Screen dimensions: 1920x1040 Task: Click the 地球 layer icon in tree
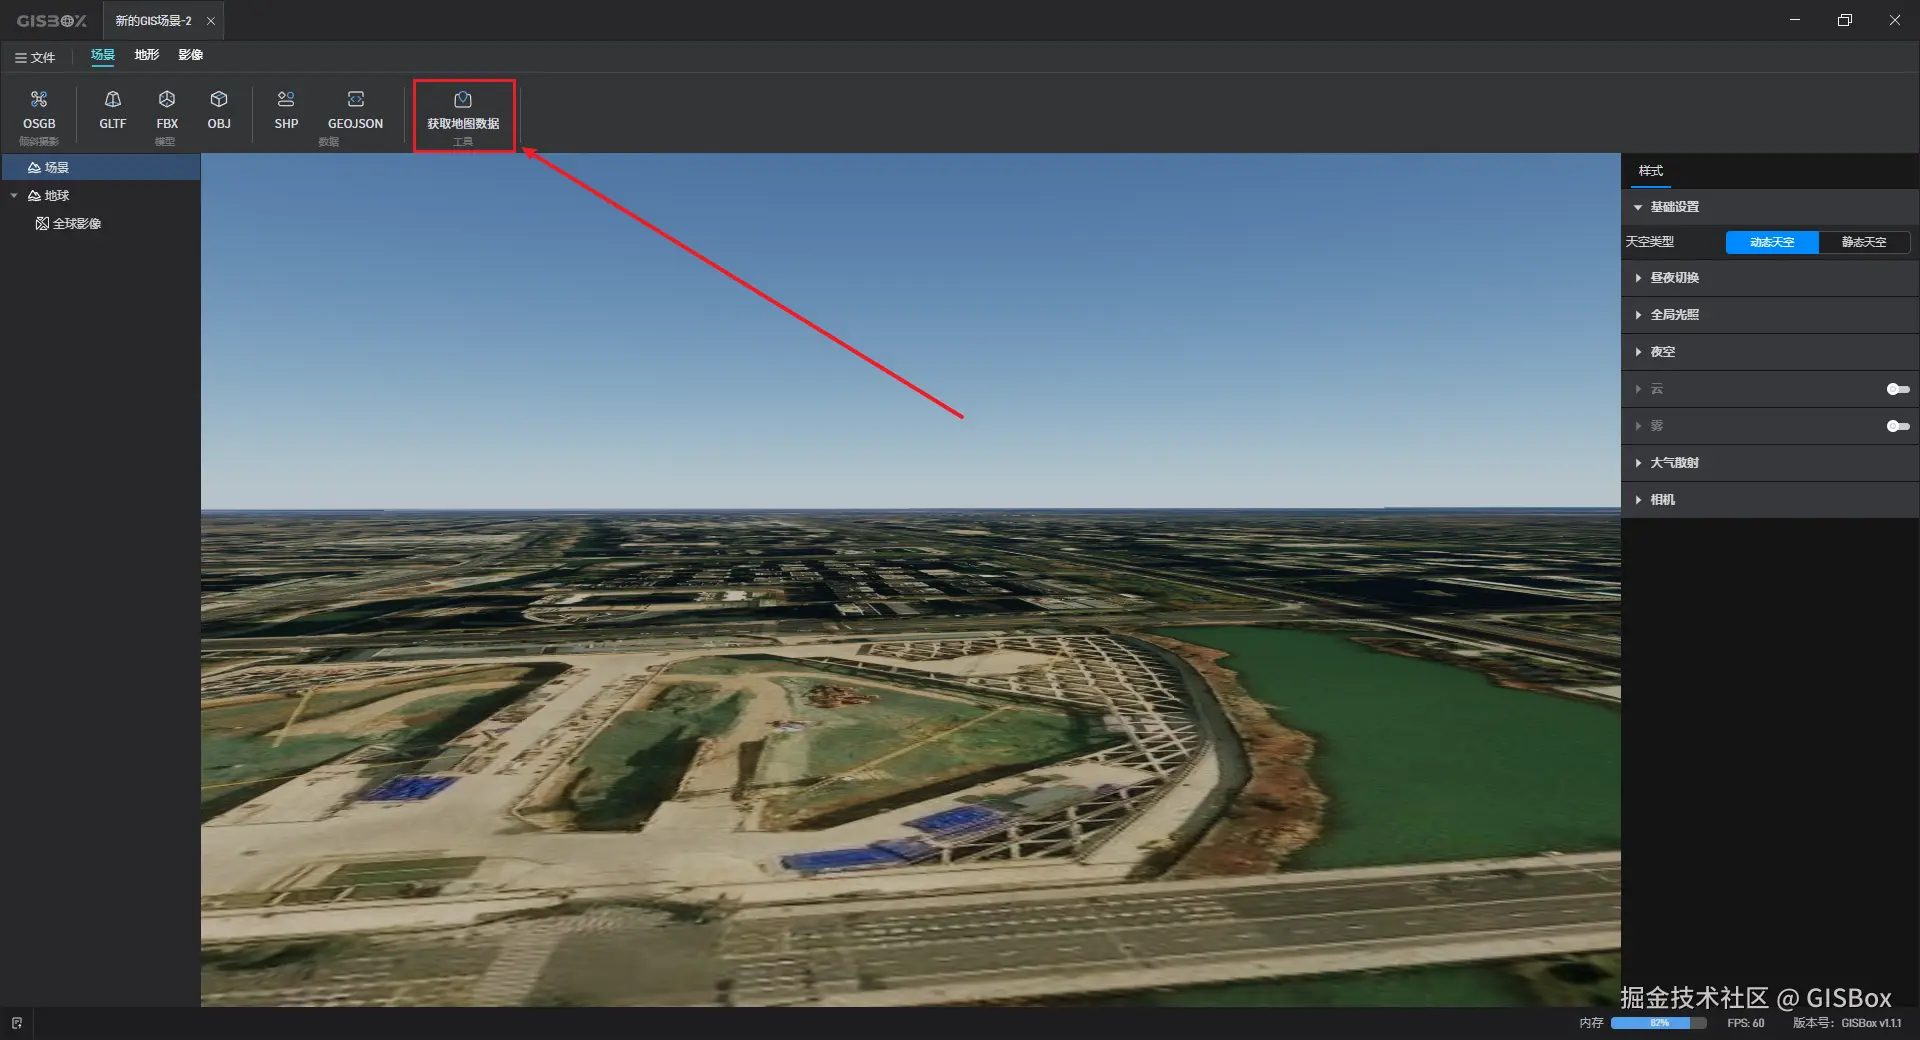[x=34, y=195]
